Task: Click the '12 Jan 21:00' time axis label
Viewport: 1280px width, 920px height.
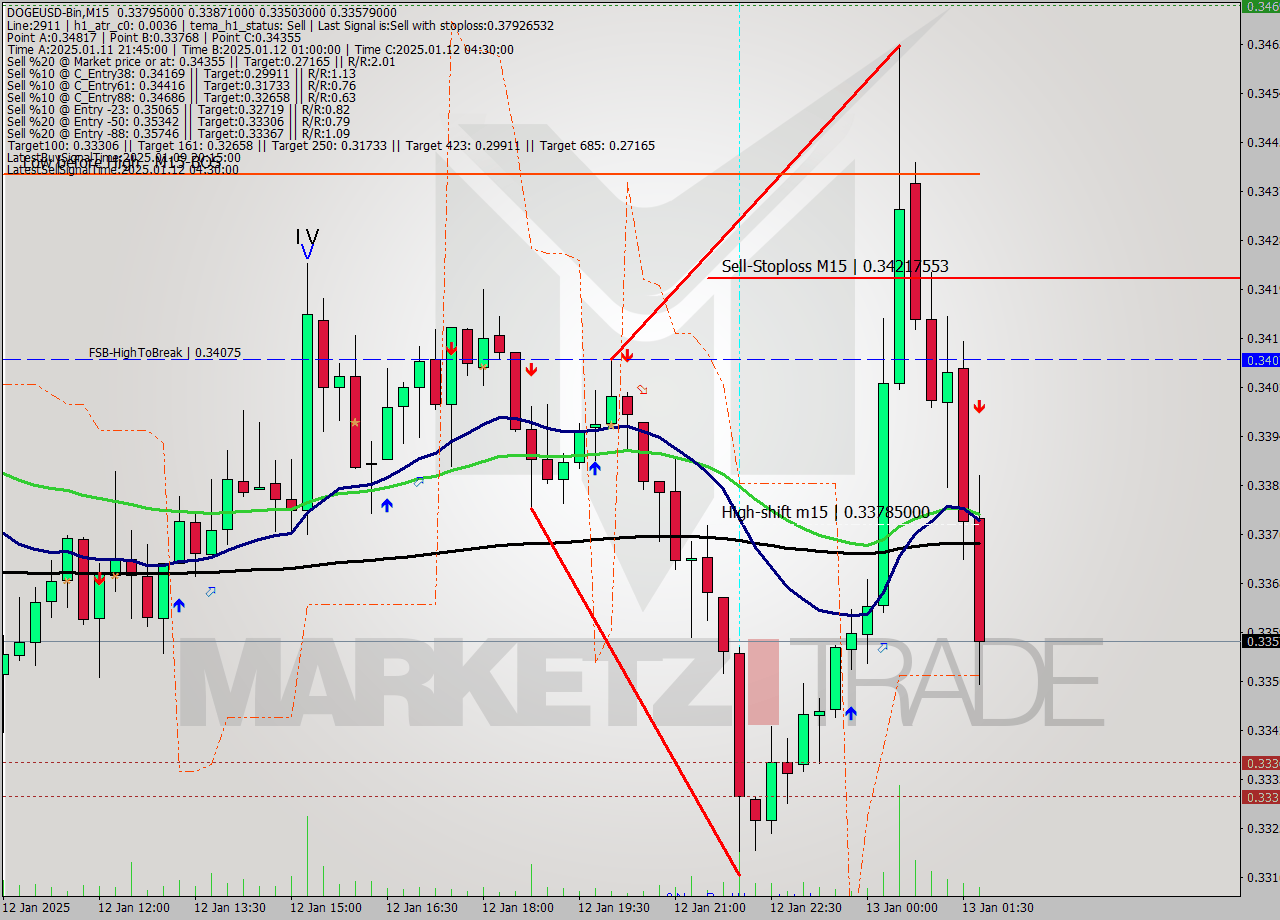Action: (709, 908)
